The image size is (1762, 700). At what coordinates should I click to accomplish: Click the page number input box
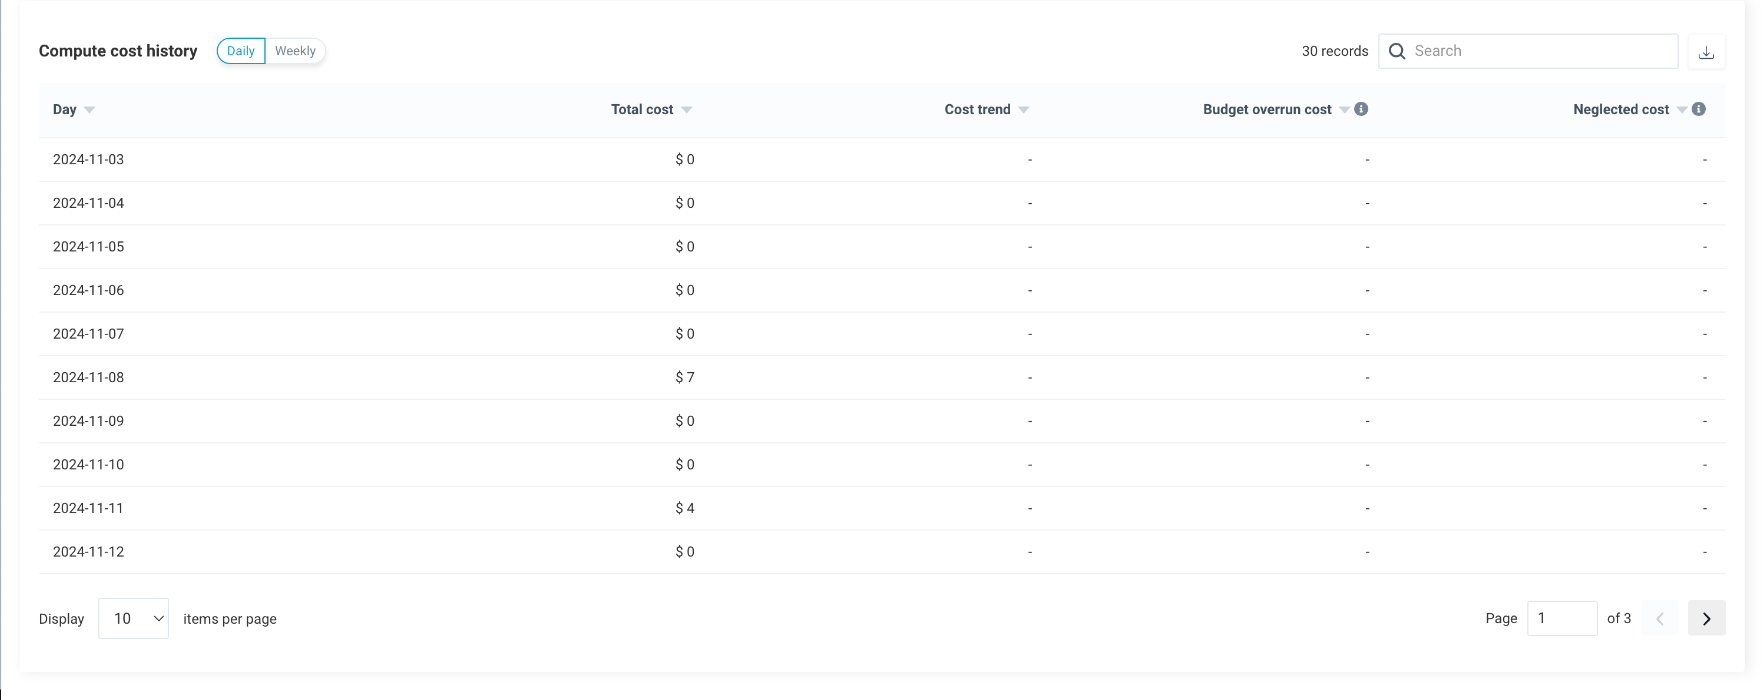click(x=1561, y=619)
